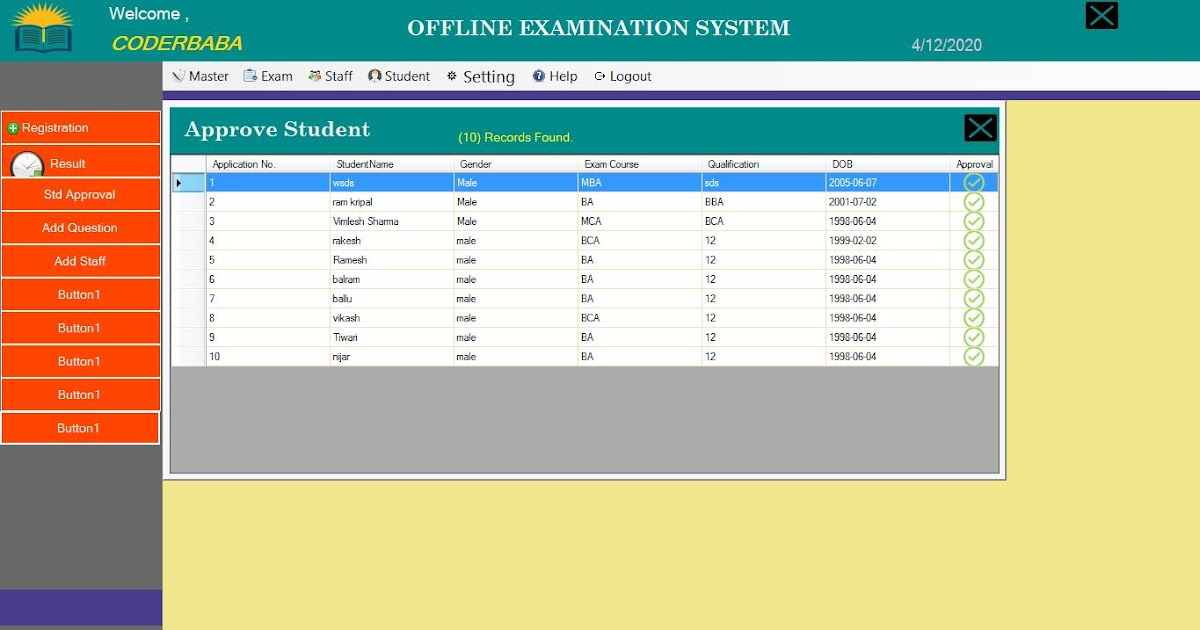The width and height of the screenshot is (1200, 630).
Task: Toggle the approval checkmark for student wsds
Action: pyautogui.click(x=972, y=182)
